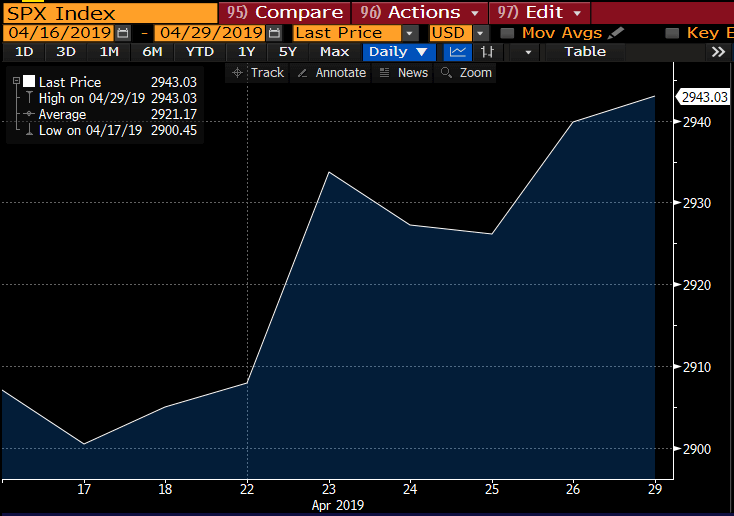The width and height of the screenshot is (734, 516).
Task: Select the 1D range tab
Action: 24,52
